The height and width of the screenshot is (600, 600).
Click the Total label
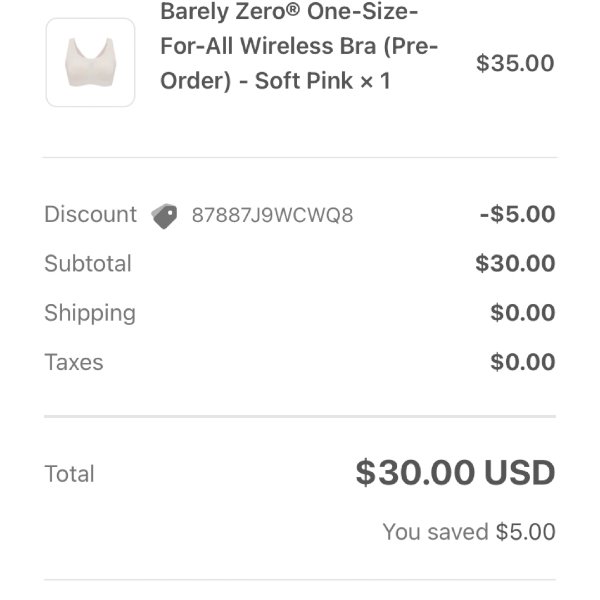click(x=69, y=474)
